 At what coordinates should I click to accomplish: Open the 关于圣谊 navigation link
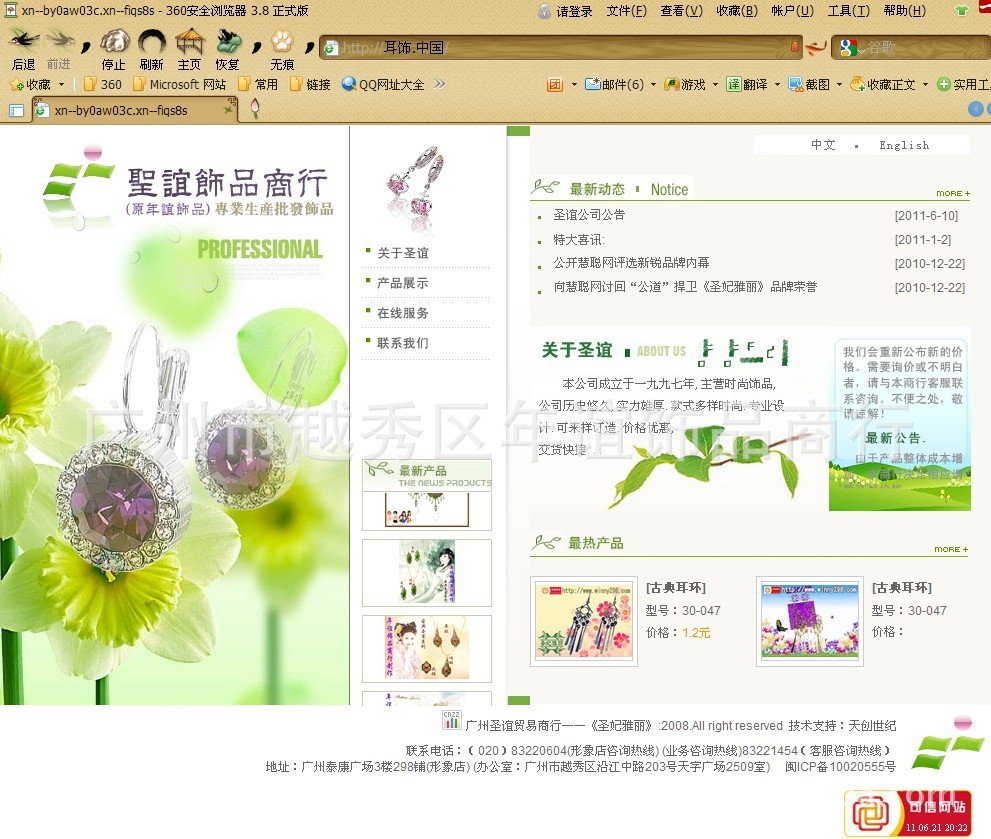[403, 254]
